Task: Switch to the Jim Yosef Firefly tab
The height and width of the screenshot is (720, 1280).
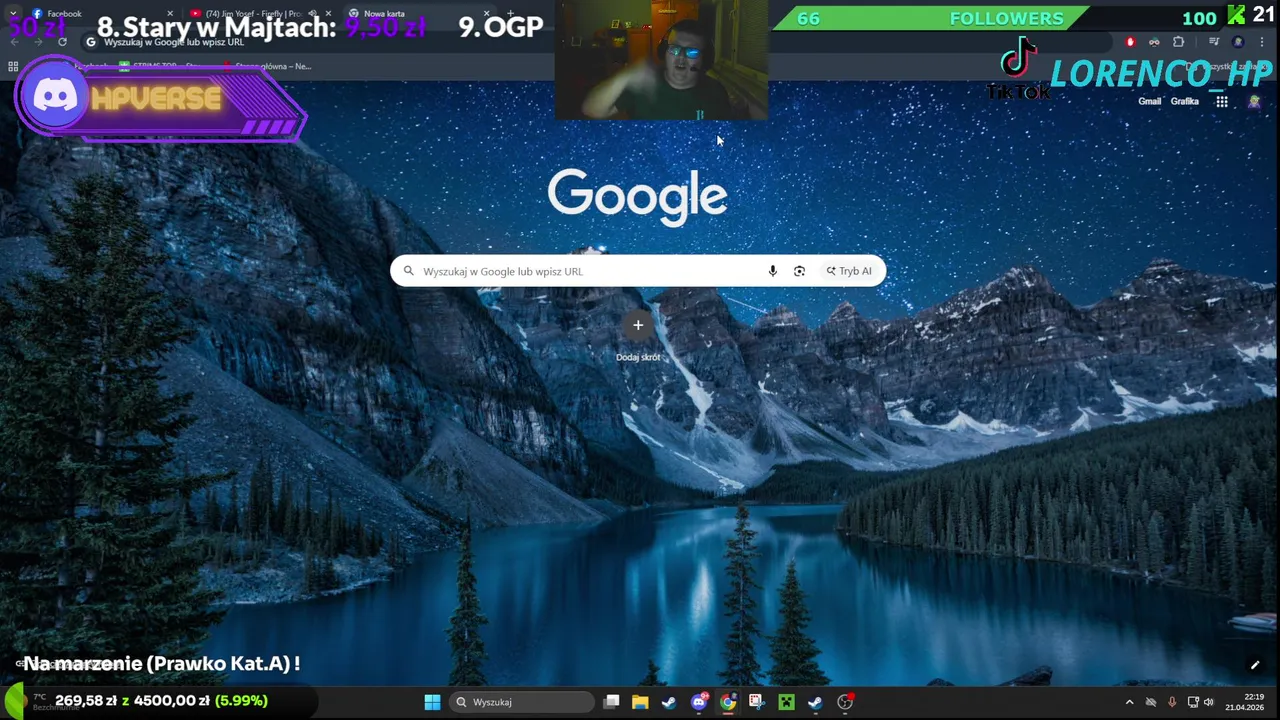Action: pos(260,13)
